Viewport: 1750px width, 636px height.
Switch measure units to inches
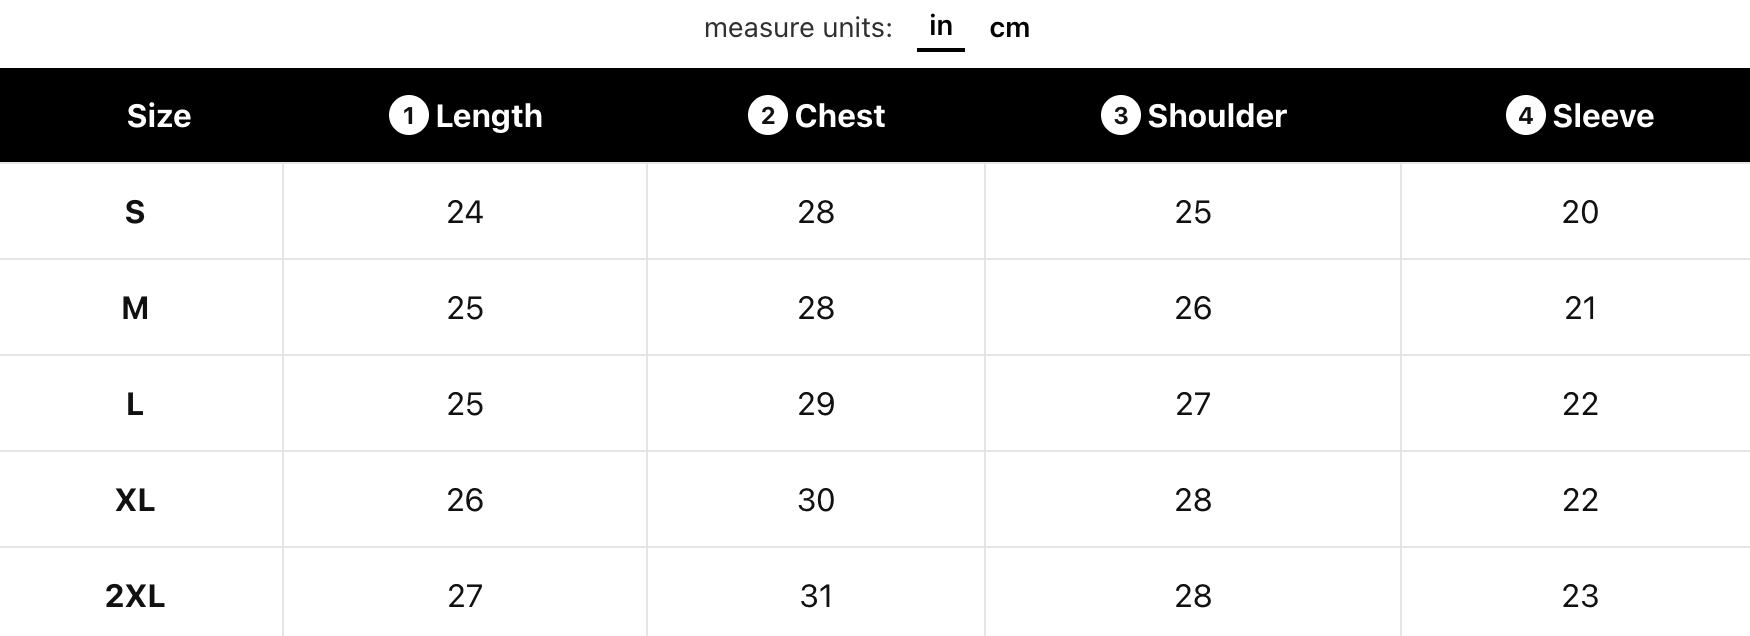coord(940,27)
